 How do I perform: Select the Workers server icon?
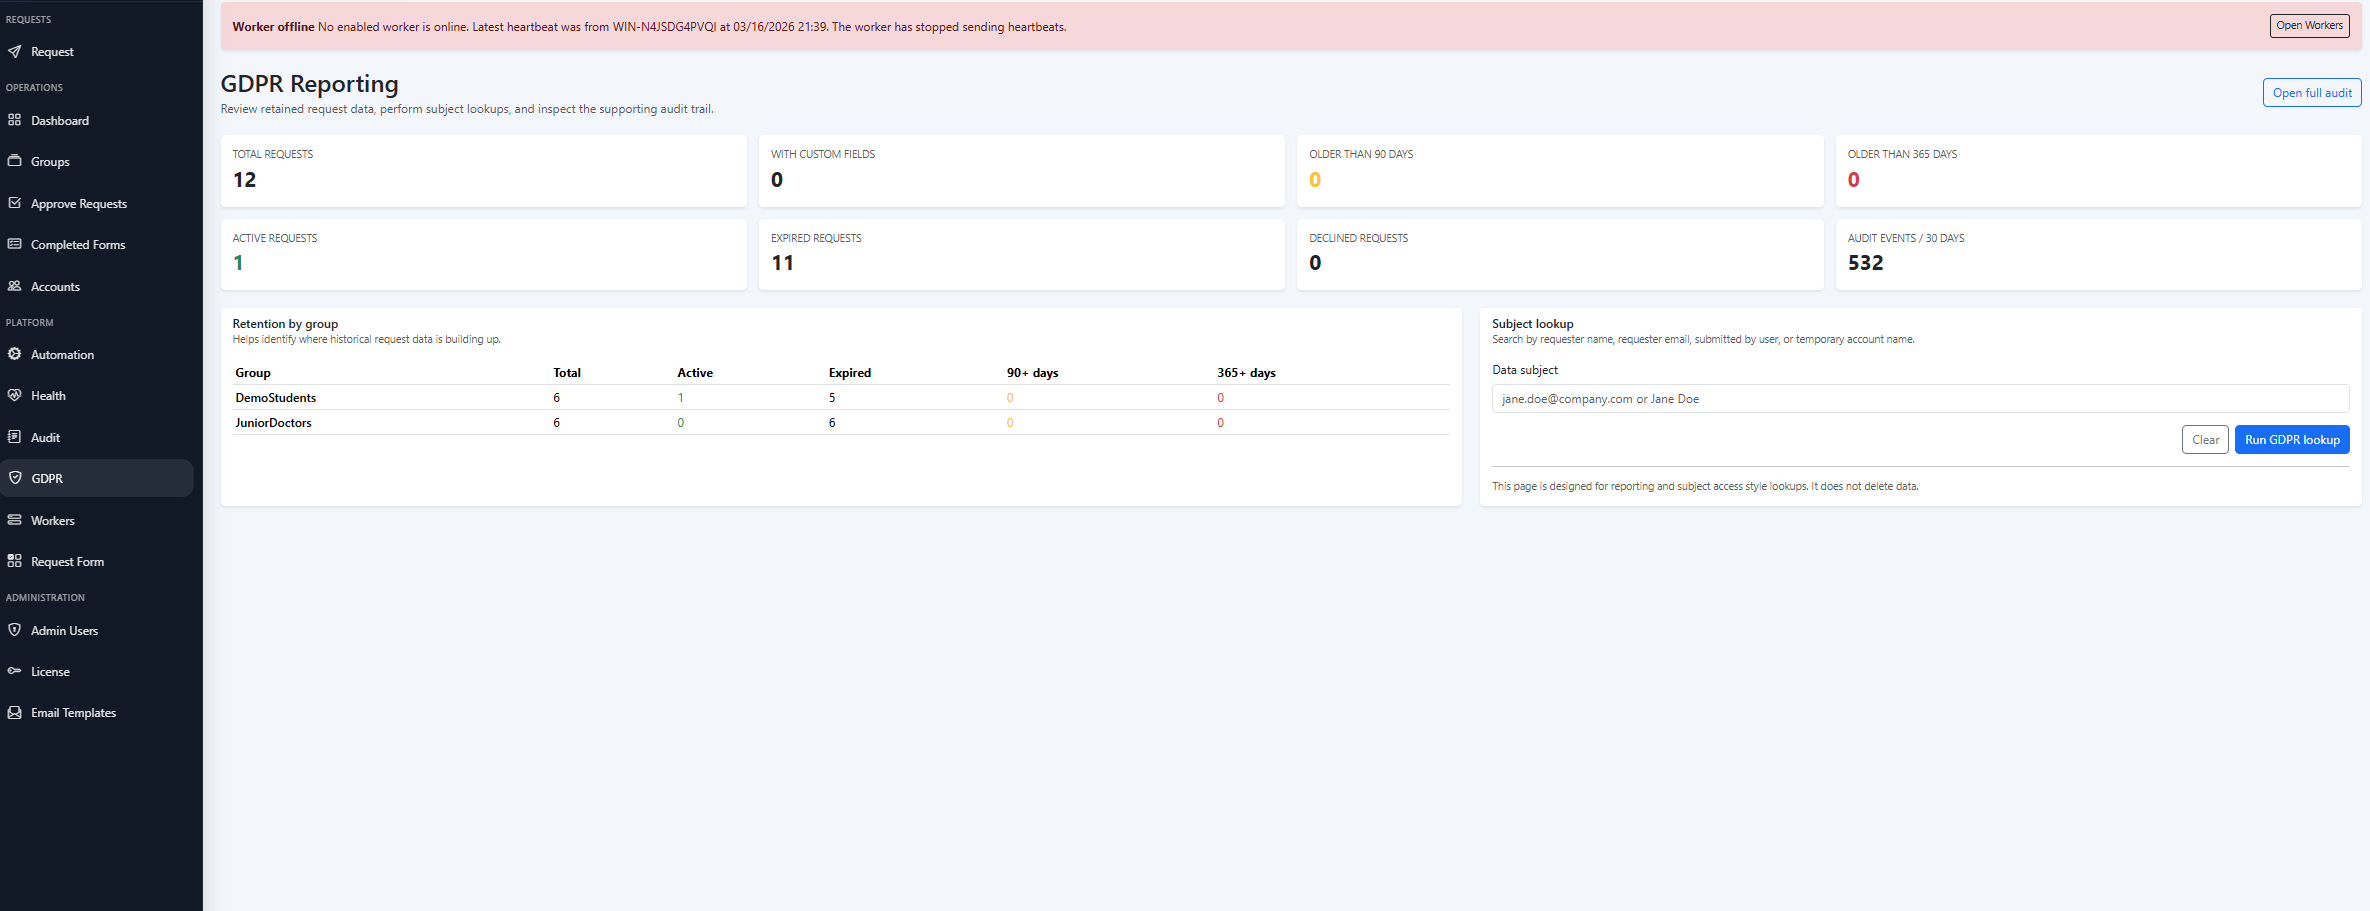click(14, 520)
